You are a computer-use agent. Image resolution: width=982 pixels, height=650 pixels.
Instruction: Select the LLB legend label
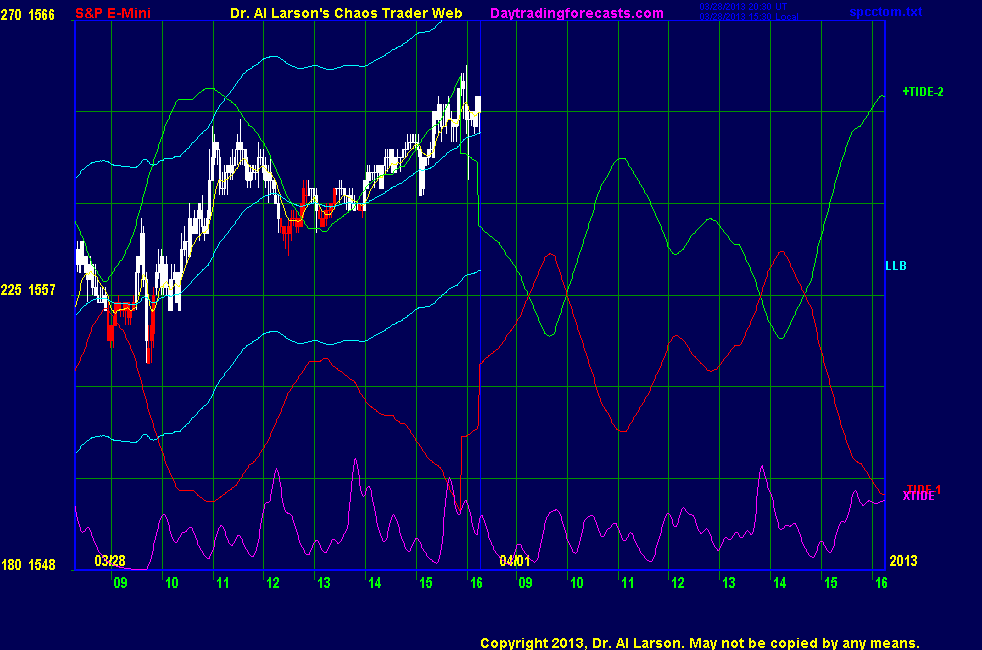[896, 266]
